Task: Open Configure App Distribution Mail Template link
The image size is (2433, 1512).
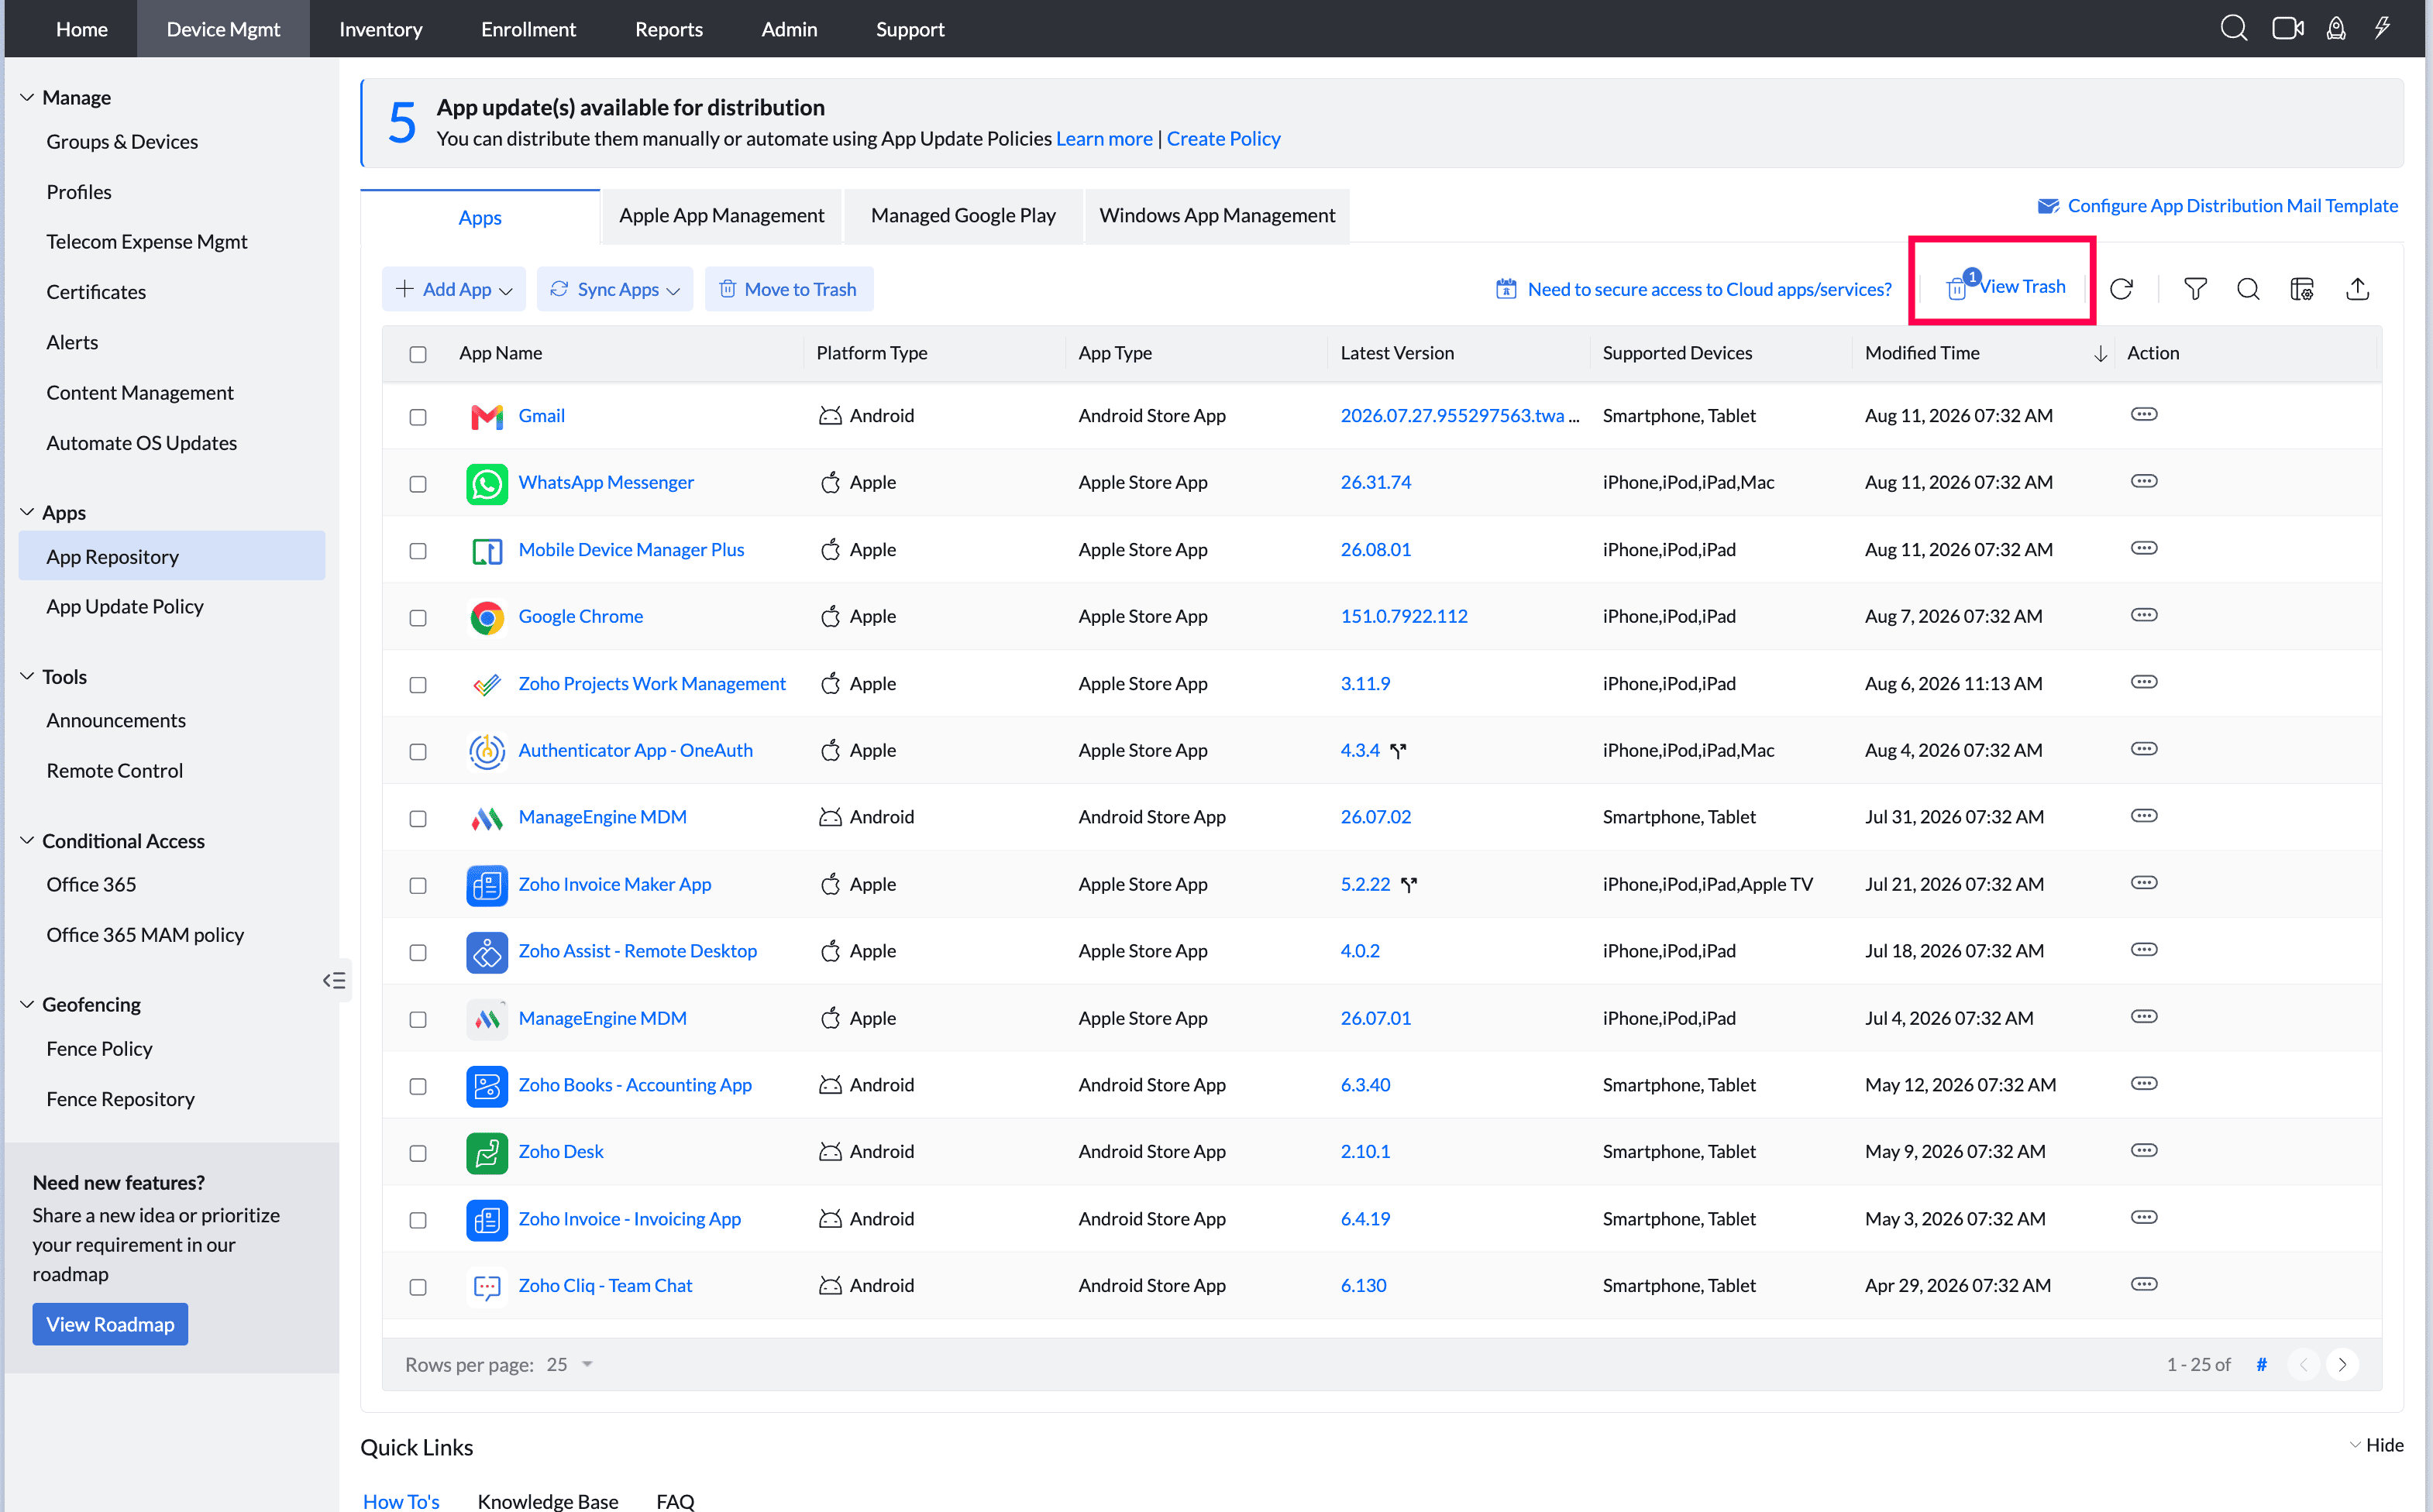Action: 2217,205
